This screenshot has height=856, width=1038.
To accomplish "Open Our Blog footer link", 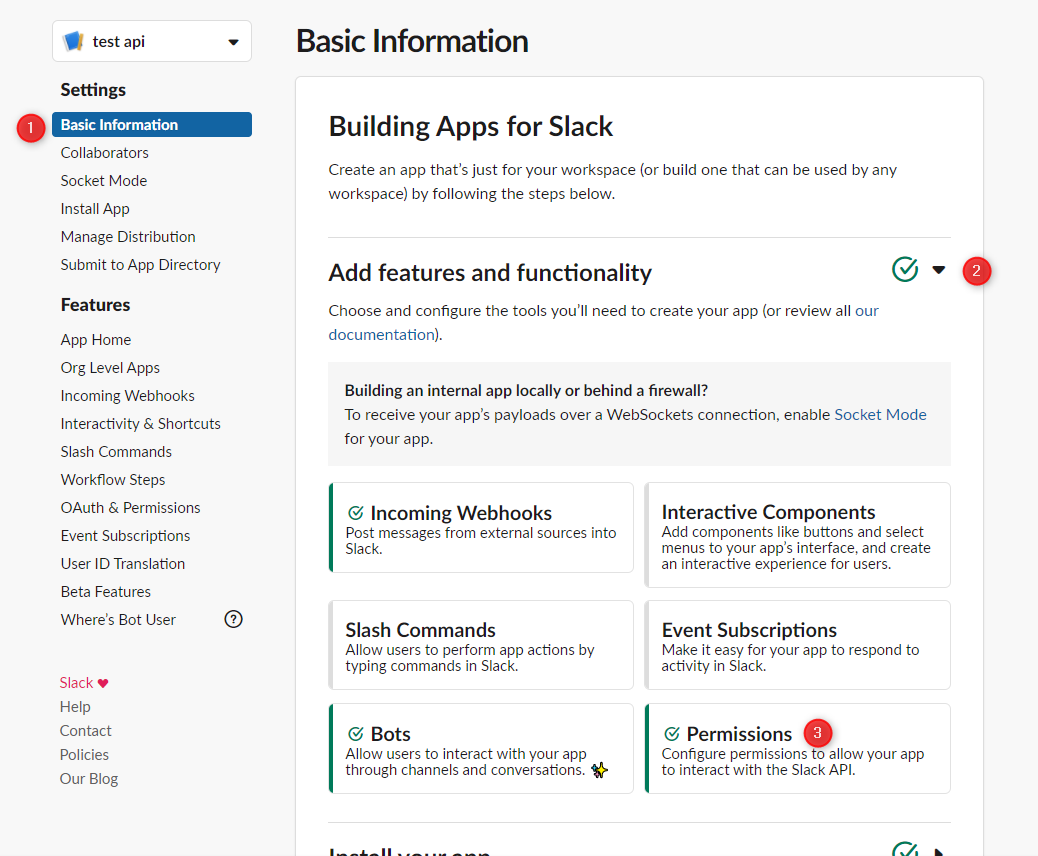I will [x=89, y=779].
